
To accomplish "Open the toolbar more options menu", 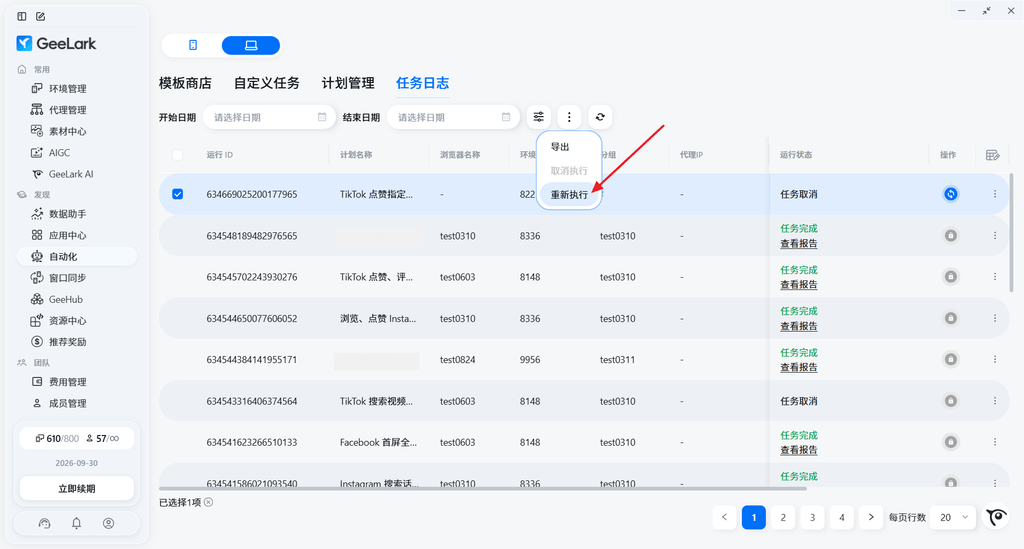I will 569,117.
